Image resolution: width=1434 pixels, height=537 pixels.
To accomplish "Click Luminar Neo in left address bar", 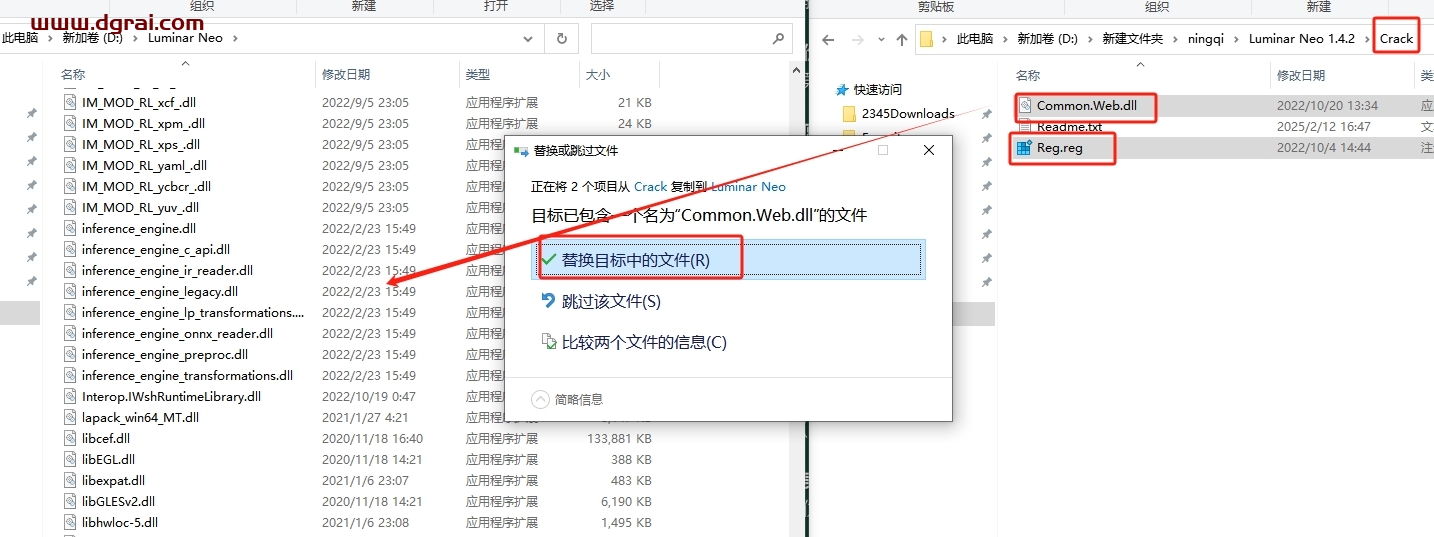I will pyautogui.click(x=185, y=38).
